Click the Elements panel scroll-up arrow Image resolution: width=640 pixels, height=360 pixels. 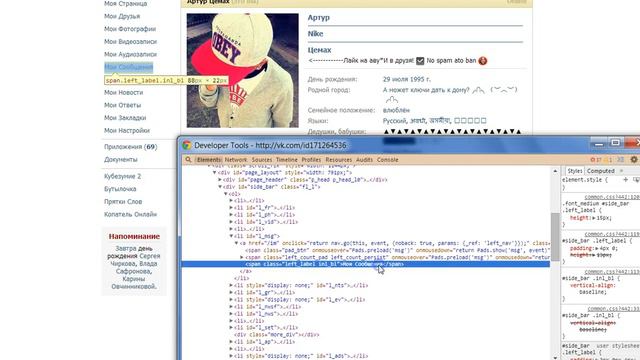coord(555,171)
